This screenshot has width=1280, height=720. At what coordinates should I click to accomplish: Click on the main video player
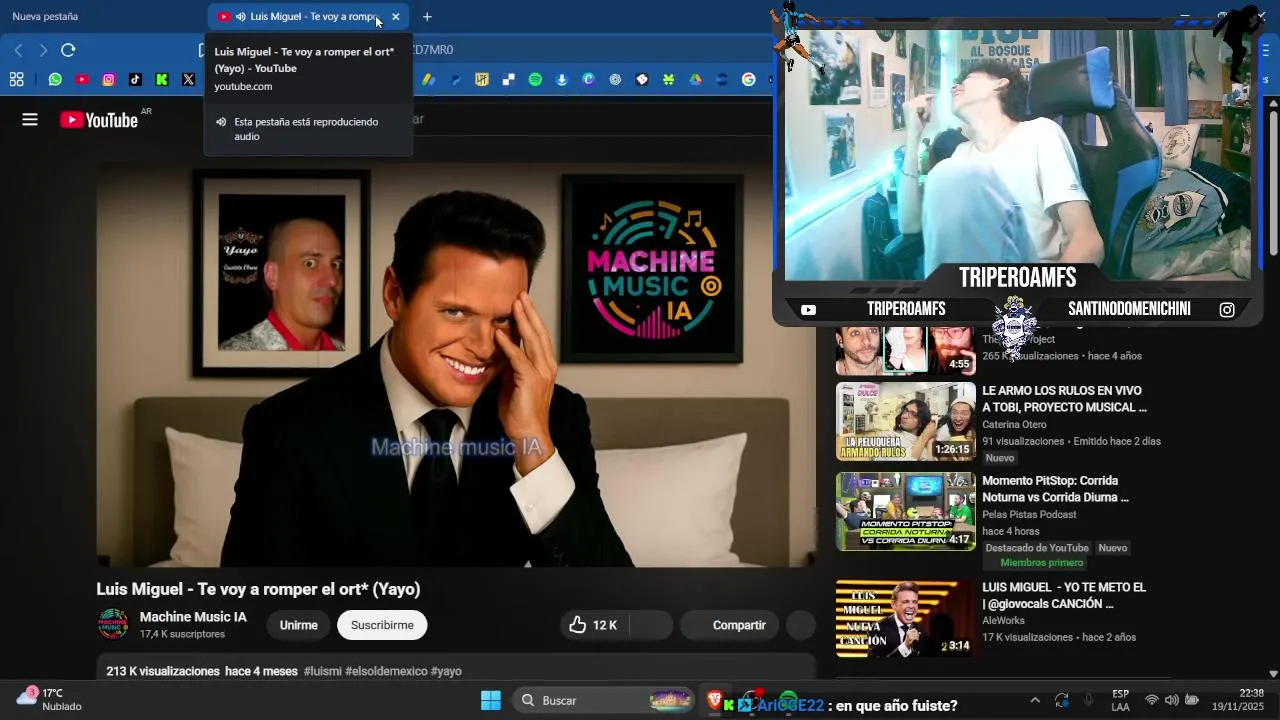456,365
